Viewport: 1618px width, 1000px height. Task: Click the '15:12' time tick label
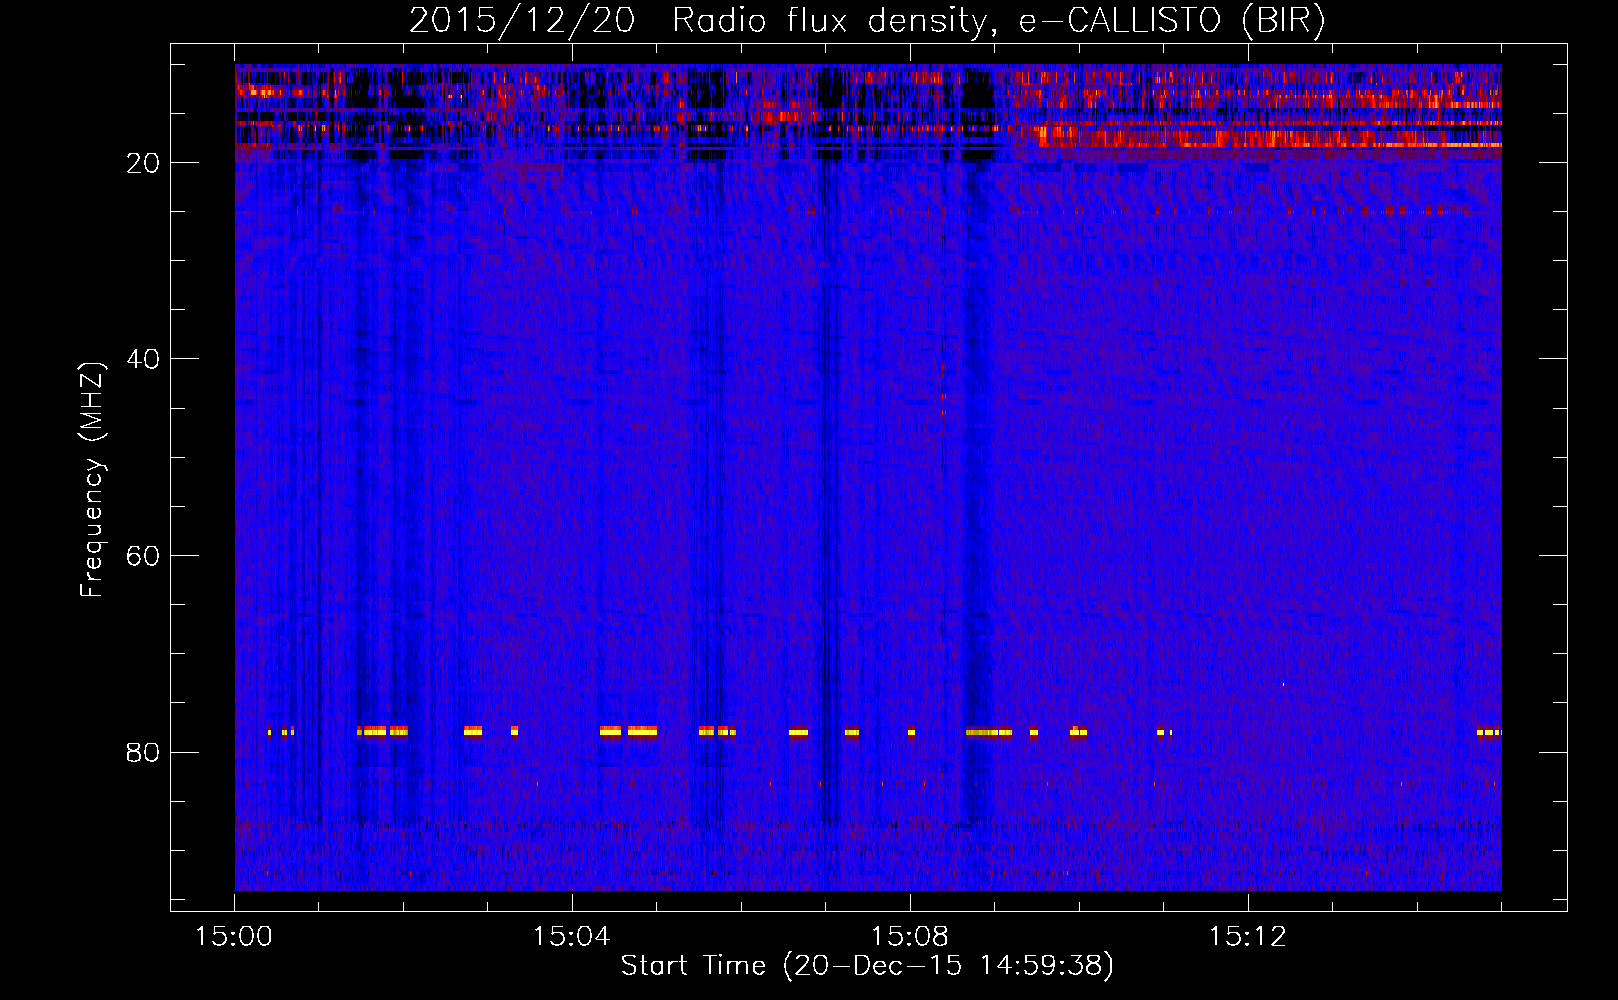tap(1248, 937)
